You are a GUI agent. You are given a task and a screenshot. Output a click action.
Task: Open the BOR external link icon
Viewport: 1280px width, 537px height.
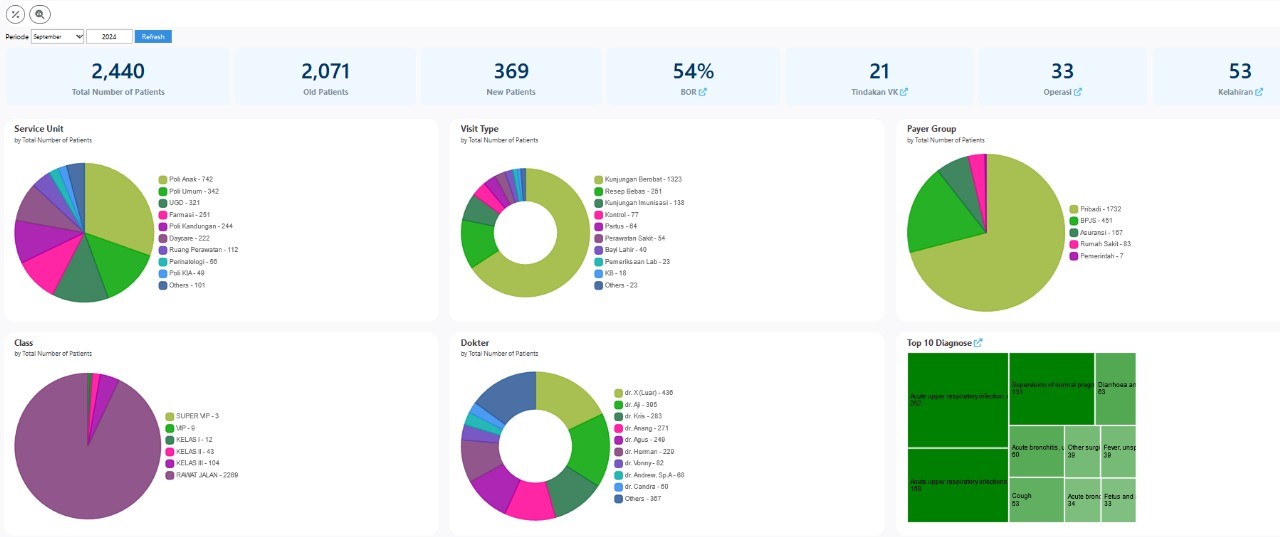(702, 92)
